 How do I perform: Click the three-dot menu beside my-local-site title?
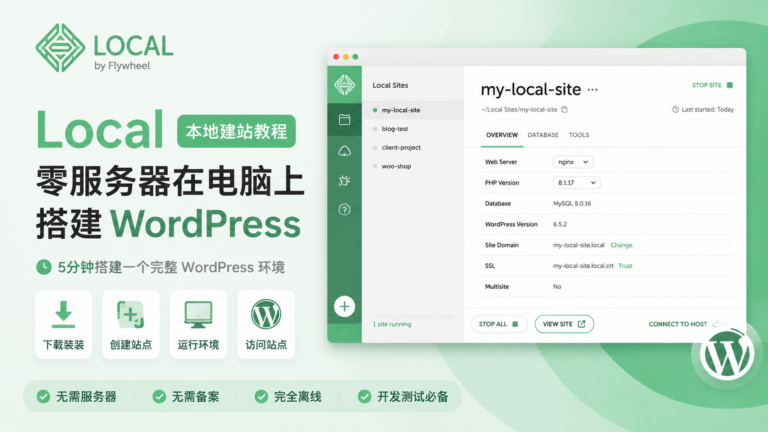click(593, 90)
